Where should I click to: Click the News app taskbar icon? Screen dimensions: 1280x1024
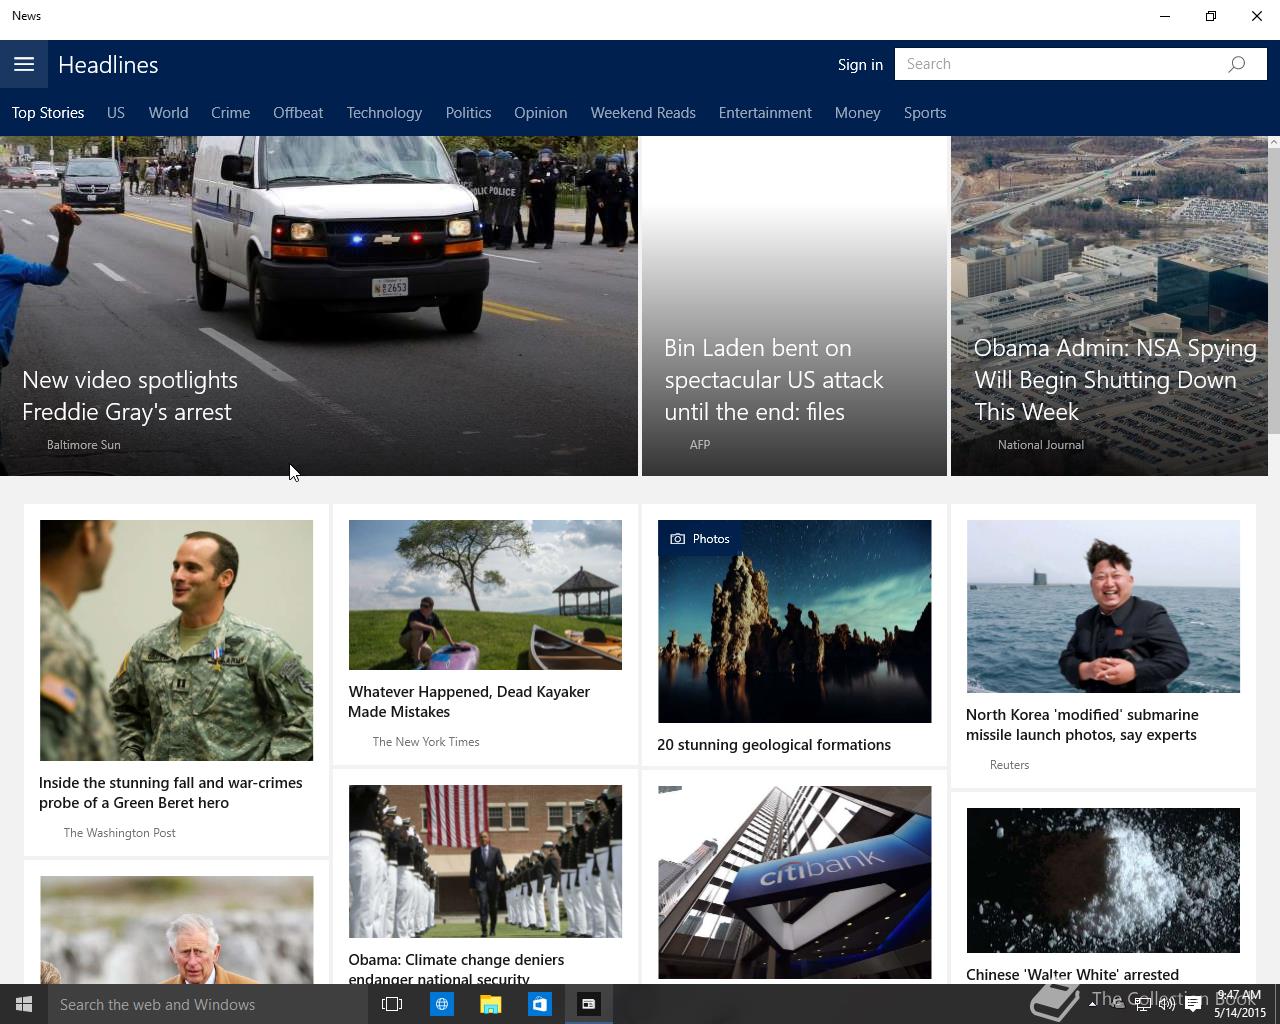(589, 1004)
